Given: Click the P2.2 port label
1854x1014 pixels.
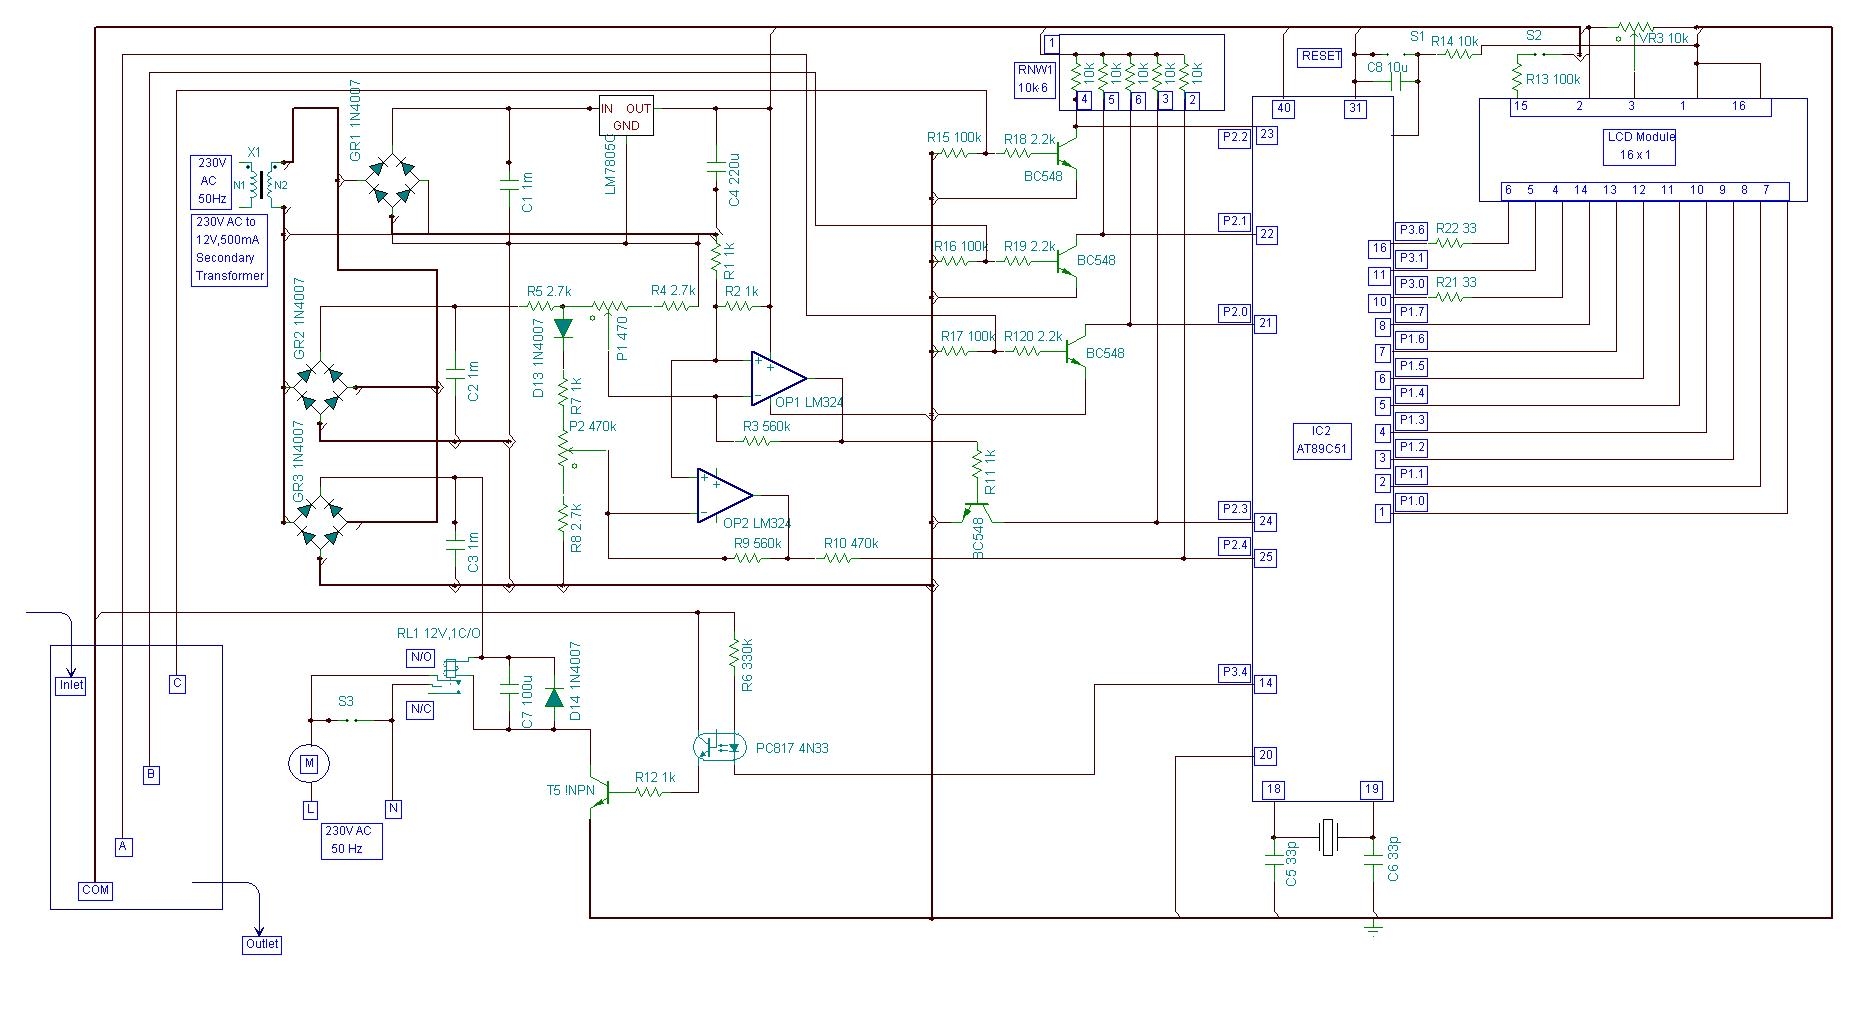Looking at the screenshot, I should point(1235,138).
